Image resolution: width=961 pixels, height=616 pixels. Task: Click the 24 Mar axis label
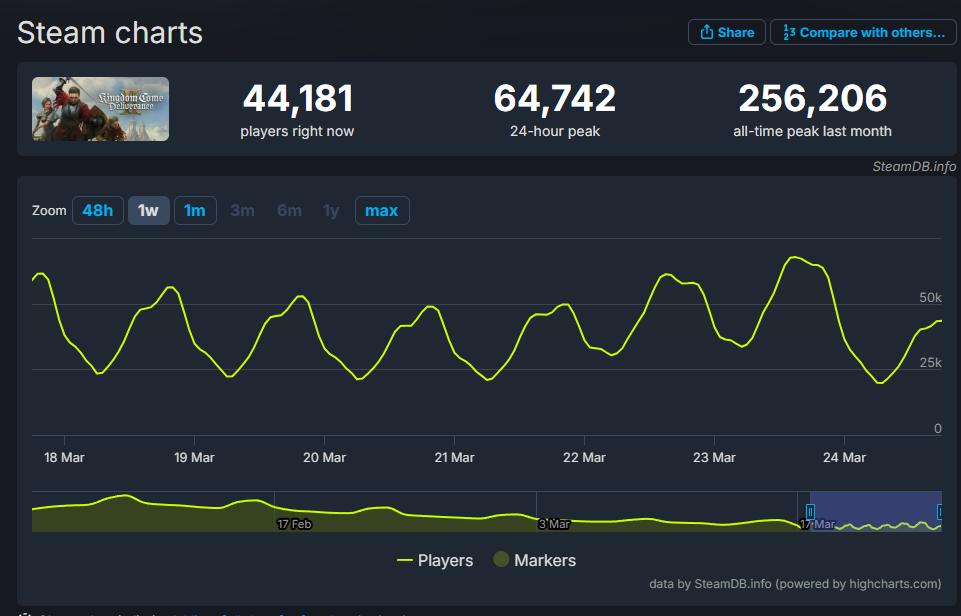coord(844,457)
